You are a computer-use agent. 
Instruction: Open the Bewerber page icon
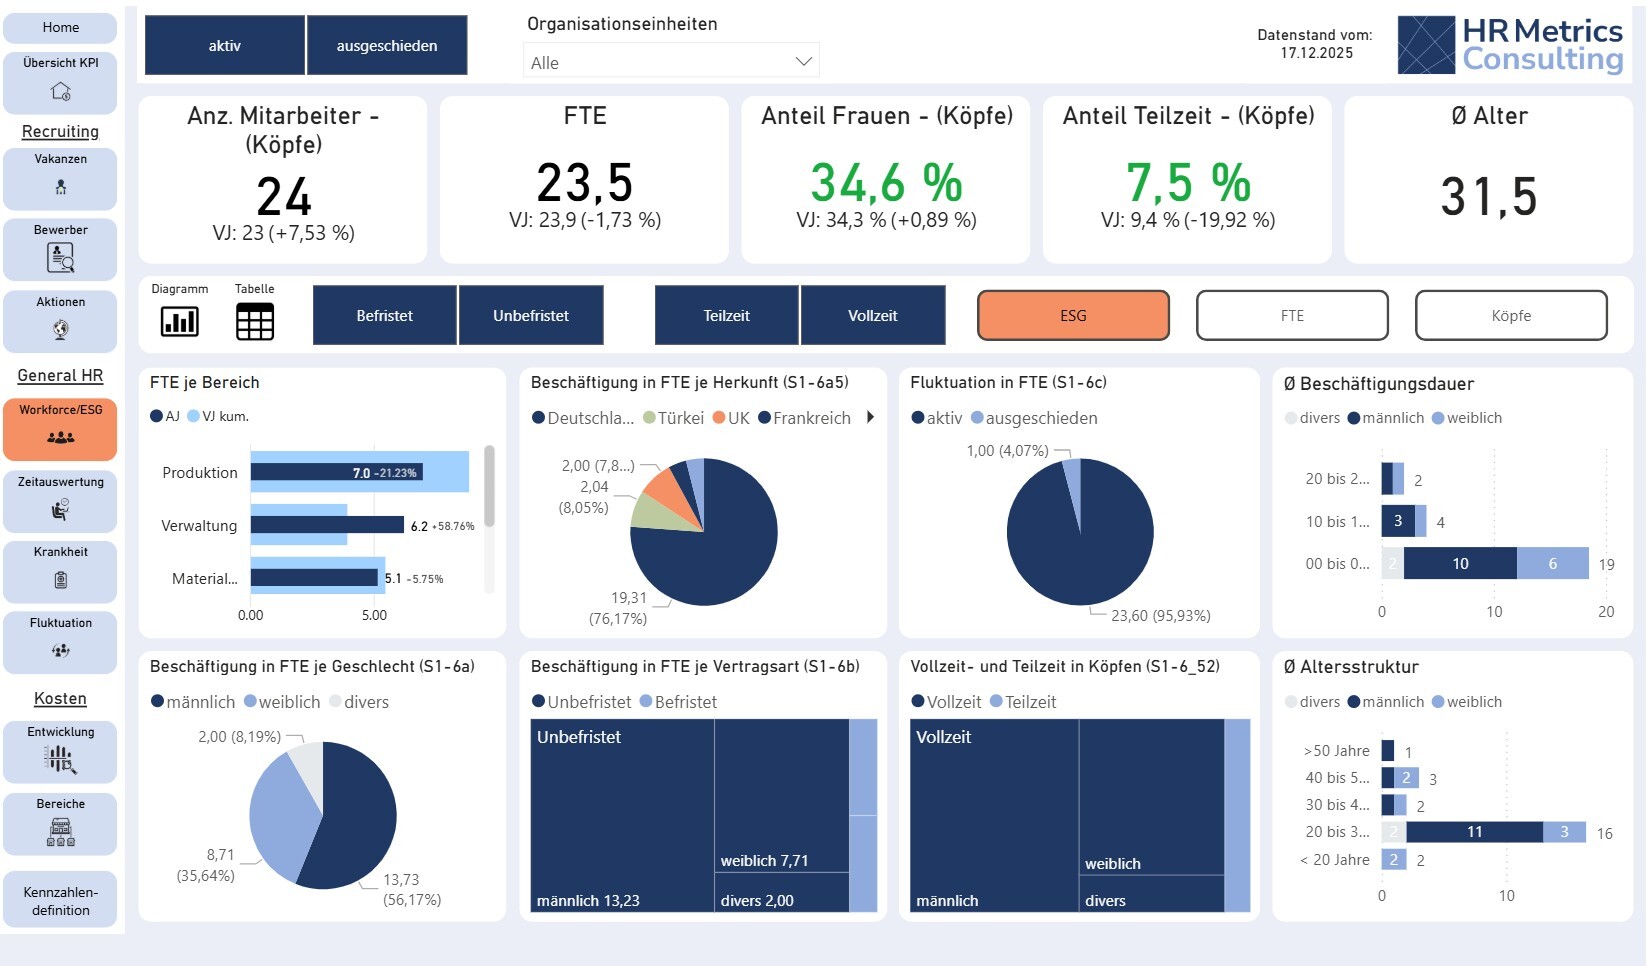coord(61,258)
